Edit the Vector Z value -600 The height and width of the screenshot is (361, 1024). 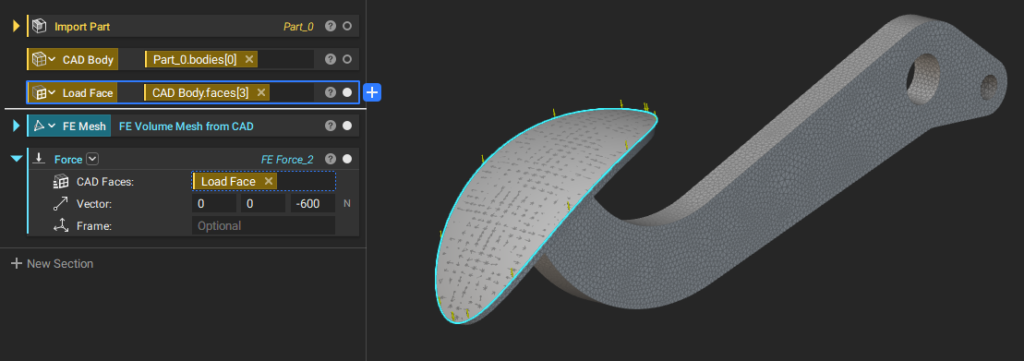point(313,204)
